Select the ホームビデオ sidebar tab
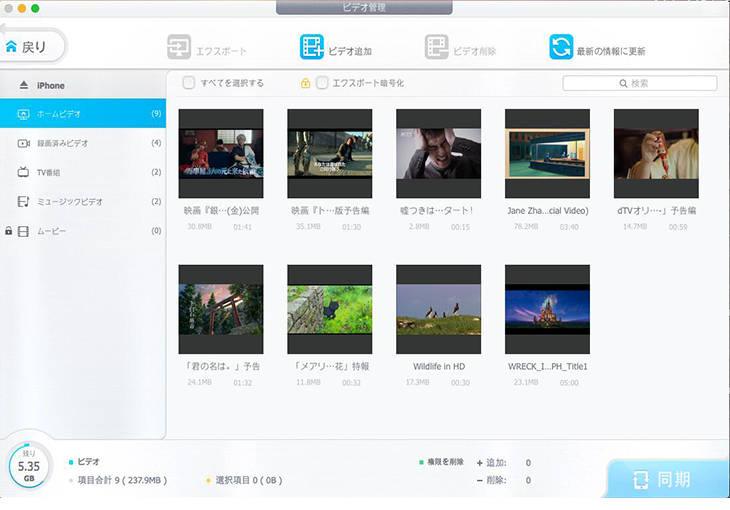Image resolution: width=730 pixels, height=510 pixels. pyautogui.click(x=62, y=114)
